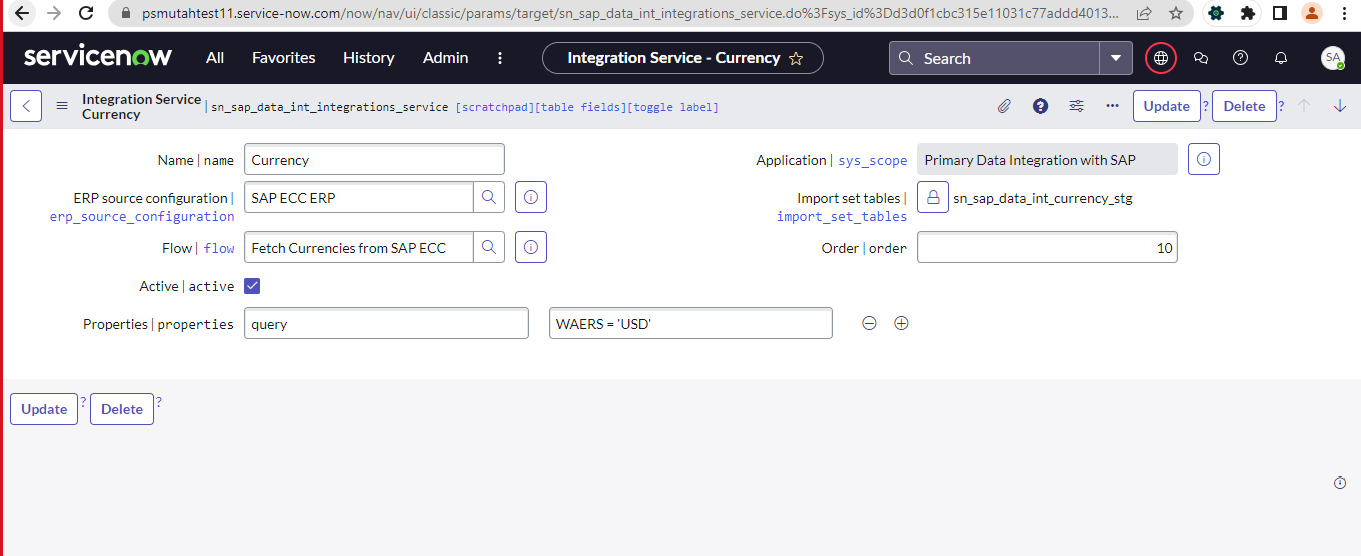1361x556 pixels.
Task: Go to previous record up arrow
Action: pos(1304,106)
